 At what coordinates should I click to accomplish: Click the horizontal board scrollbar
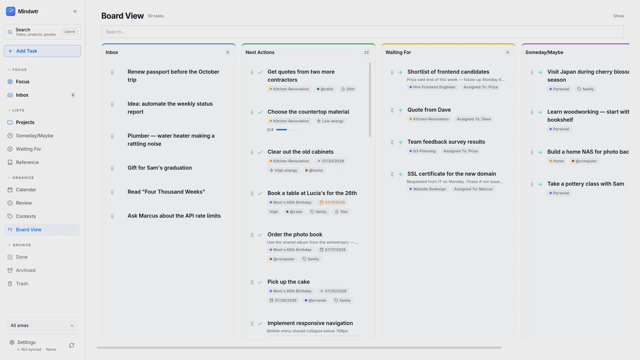point(299,348)
